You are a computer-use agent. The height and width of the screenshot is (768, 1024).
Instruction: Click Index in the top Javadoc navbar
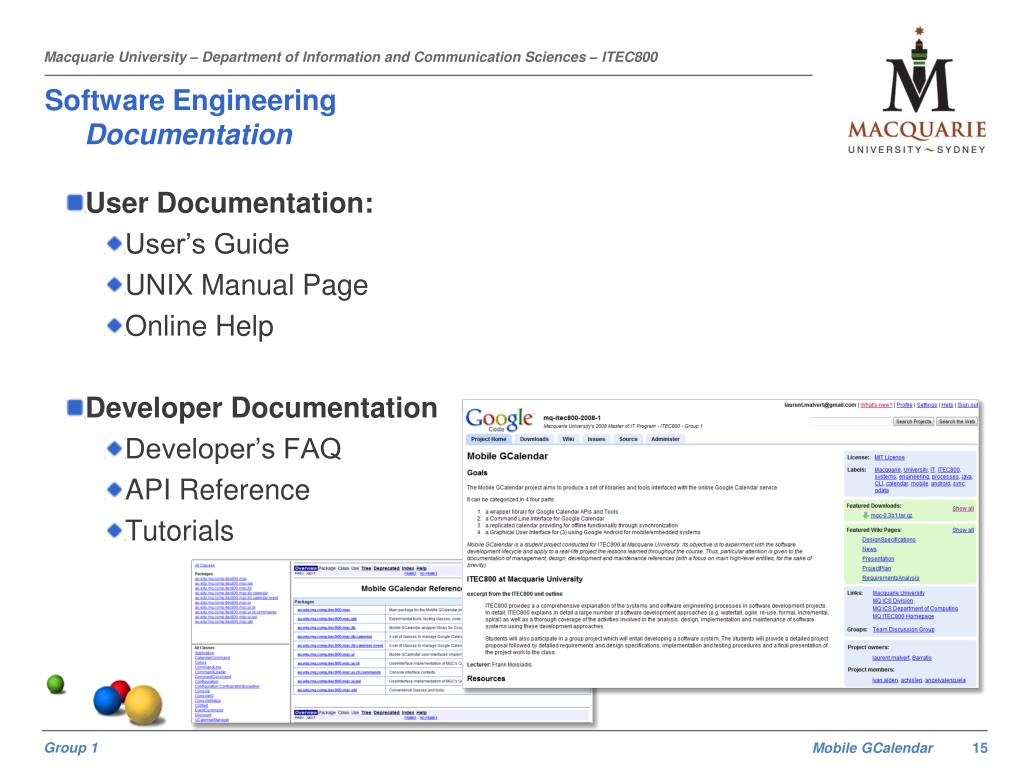click(x=408, y=568)
